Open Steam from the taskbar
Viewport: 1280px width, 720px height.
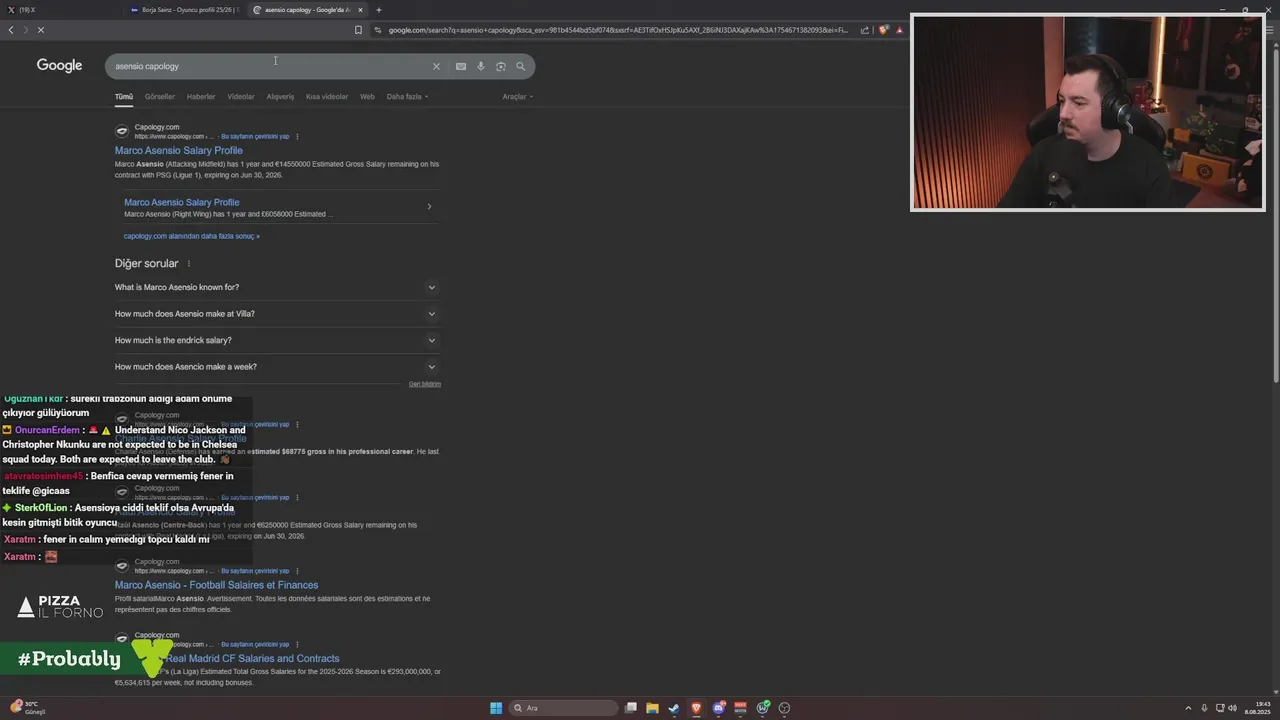(x=674, y=708)
